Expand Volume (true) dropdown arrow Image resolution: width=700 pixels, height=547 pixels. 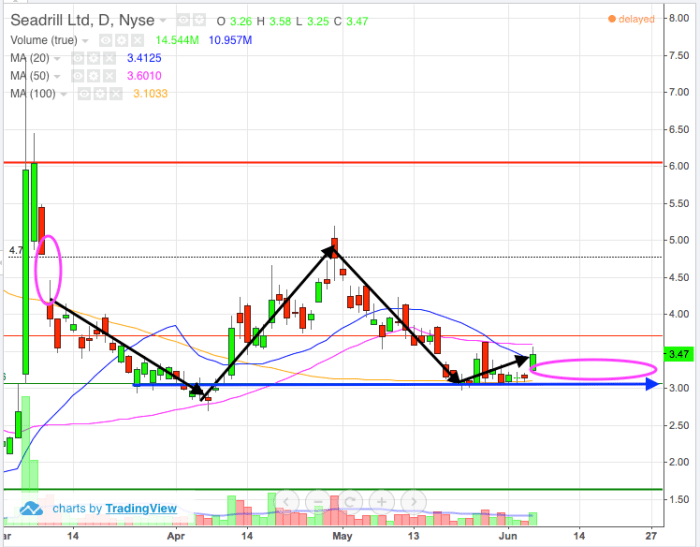click(85, 41)
